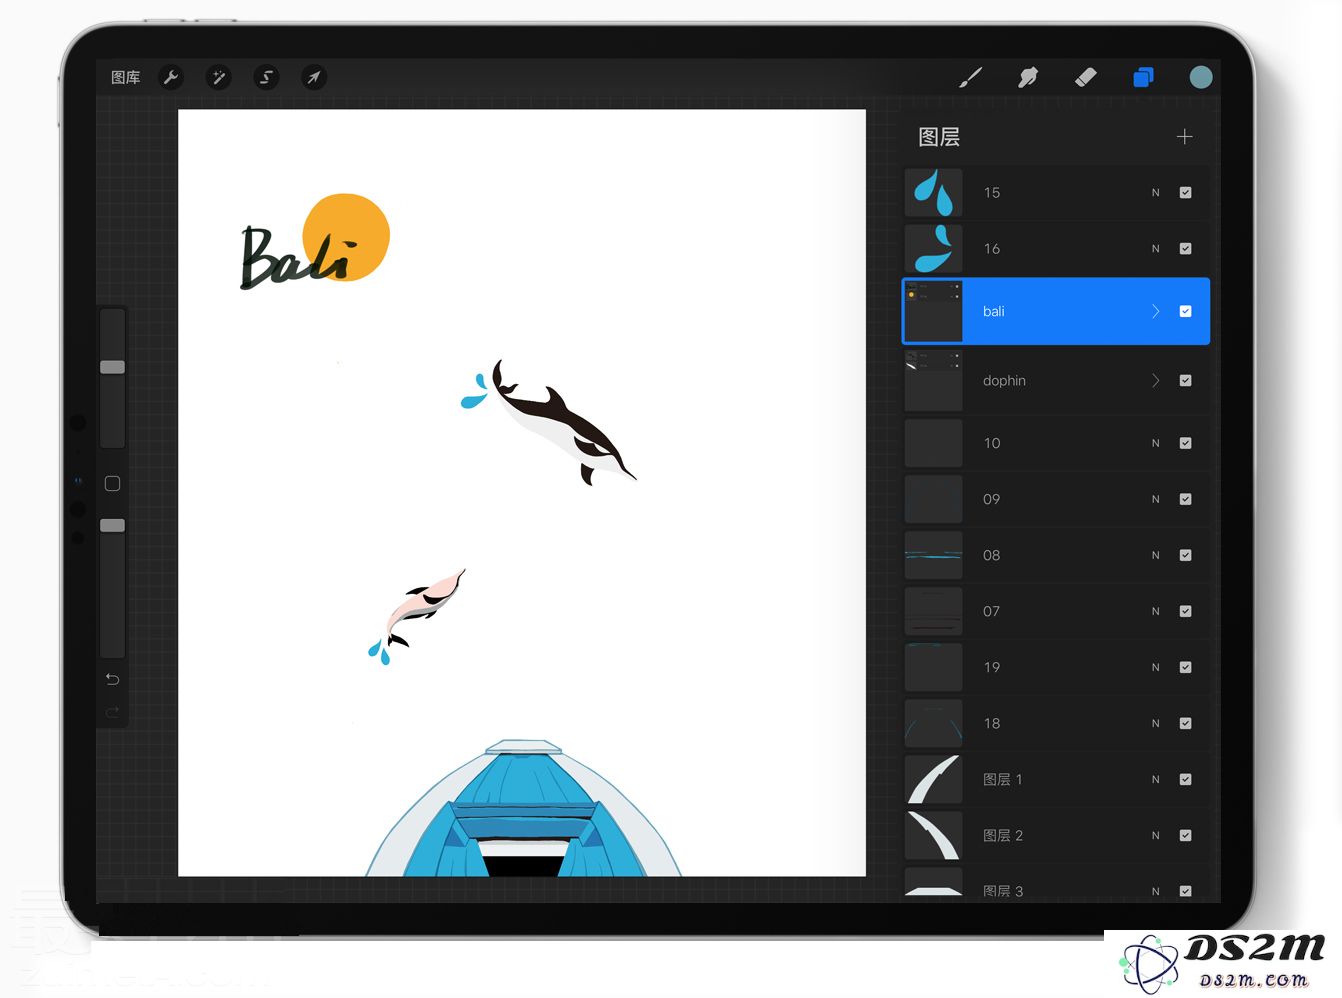Activate the Transform arrow tool

(x=314, y=77)
